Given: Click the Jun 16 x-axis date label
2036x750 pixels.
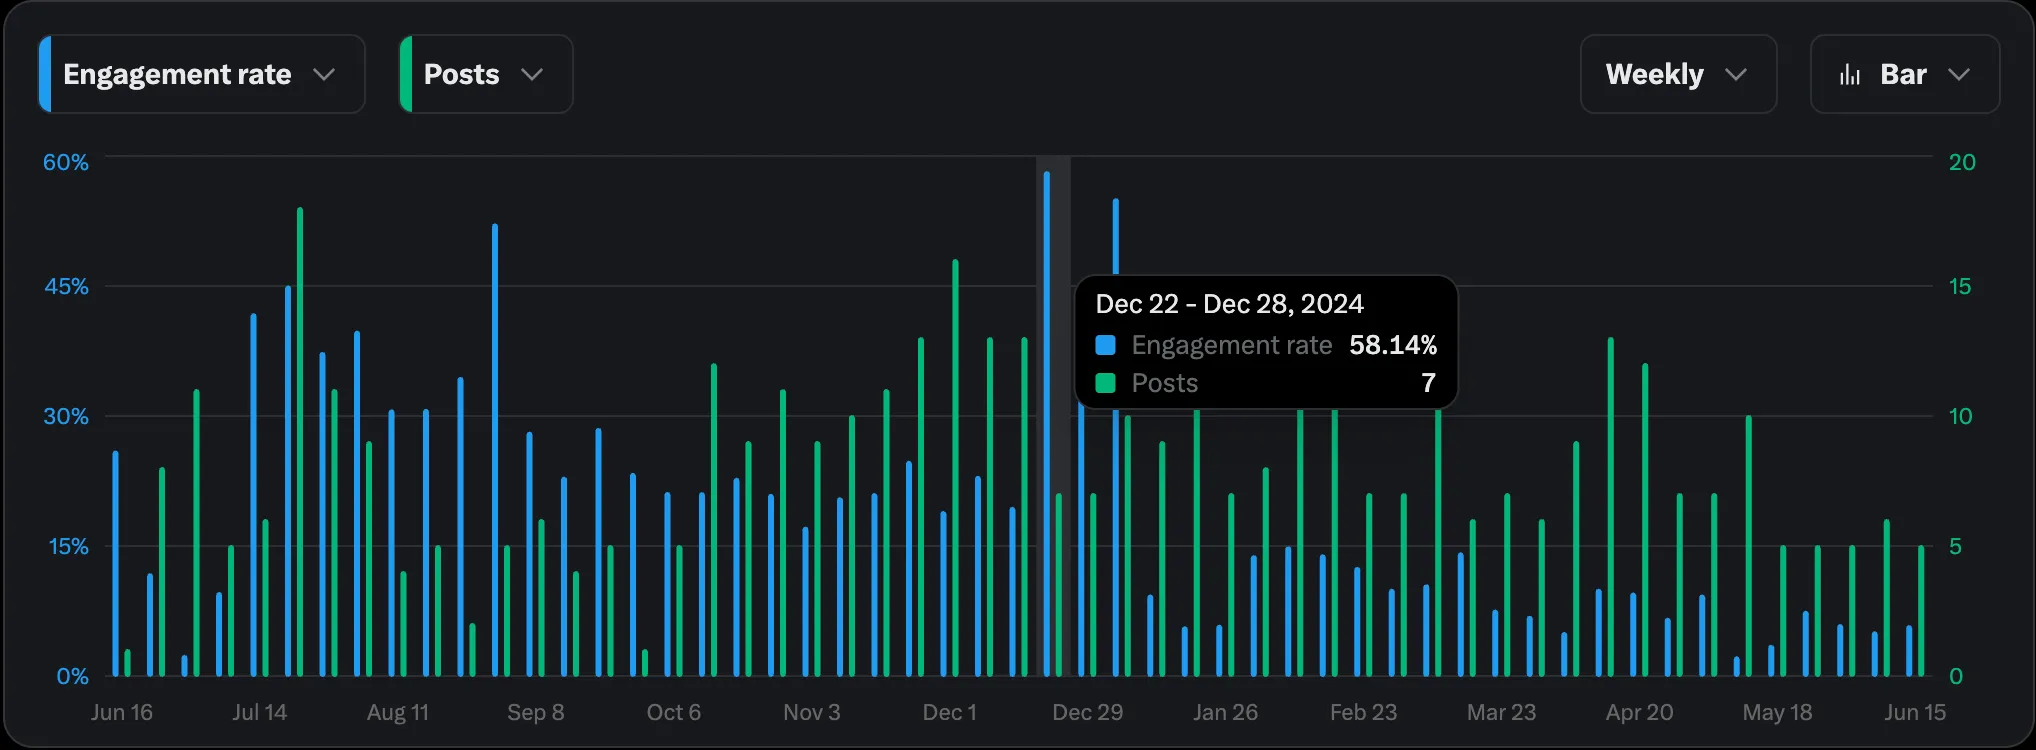Looking at the screenshot, I should pyautogui.click(x=121, y=712).
